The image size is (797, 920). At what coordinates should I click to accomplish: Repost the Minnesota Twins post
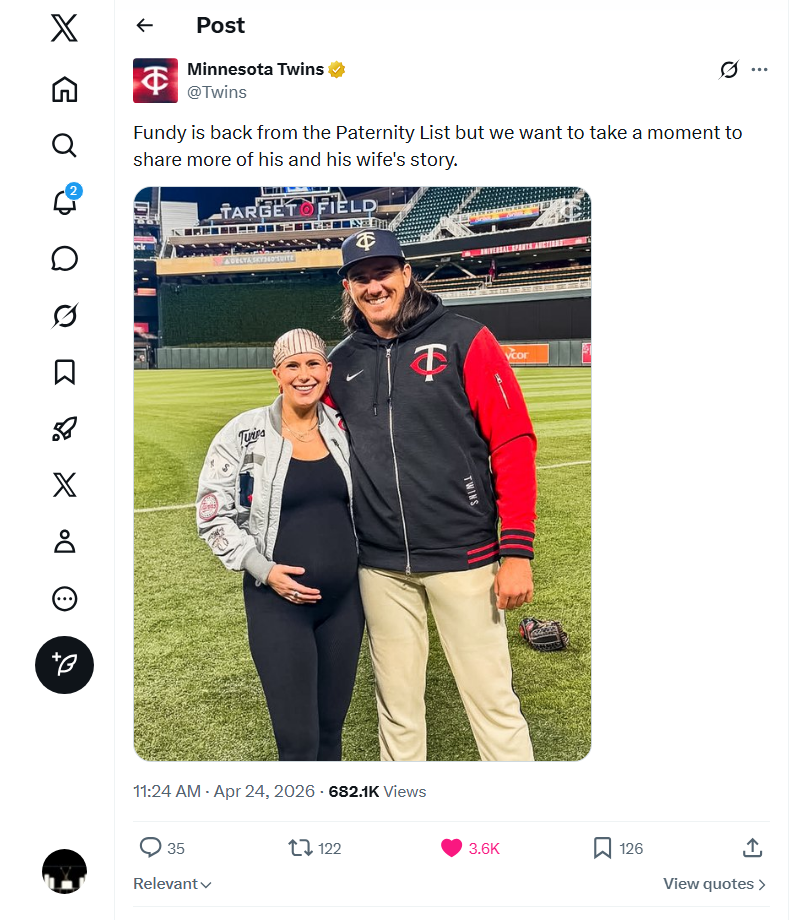299,848
